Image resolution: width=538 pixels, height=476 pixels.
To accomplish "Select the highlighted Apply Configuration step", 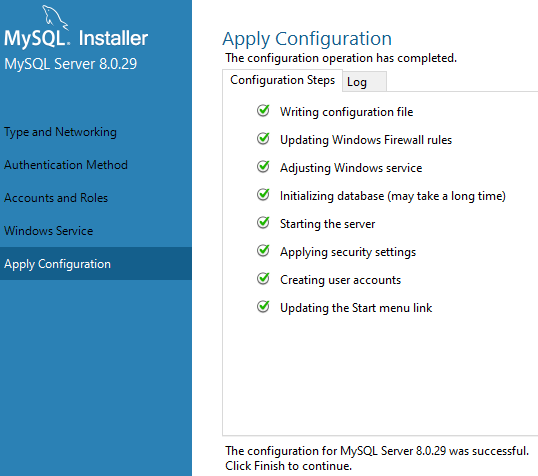I will pyautogui.click(x=96, y=264).
